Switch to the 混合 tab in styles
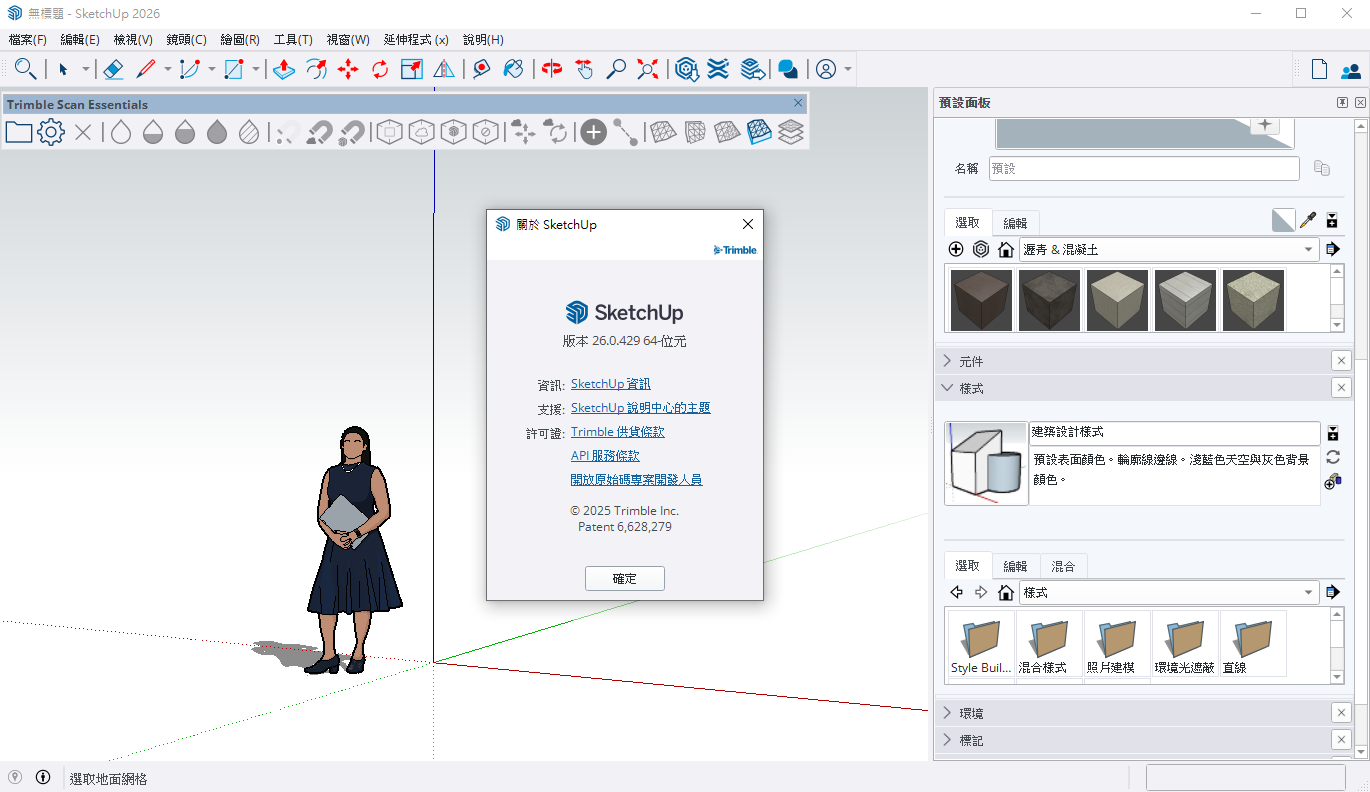The image size is (1370, 792). pos(1063,566)
